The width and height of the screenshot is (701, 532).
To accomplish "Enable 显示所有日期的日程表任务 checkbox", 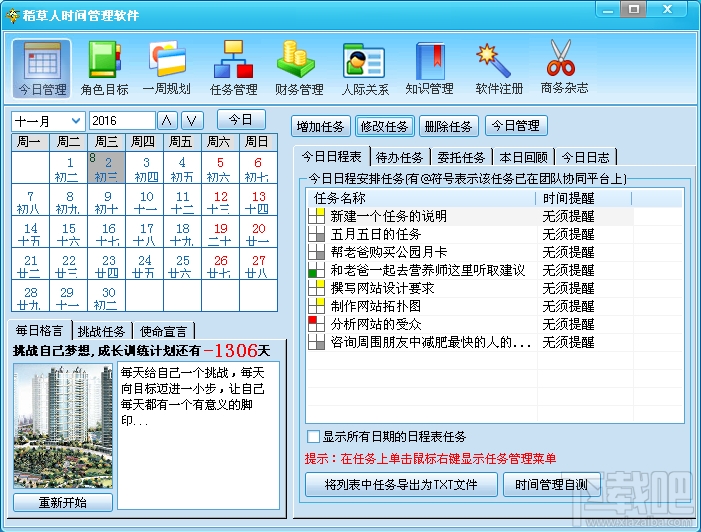I will pyautogui.click(x=313, y=436).
